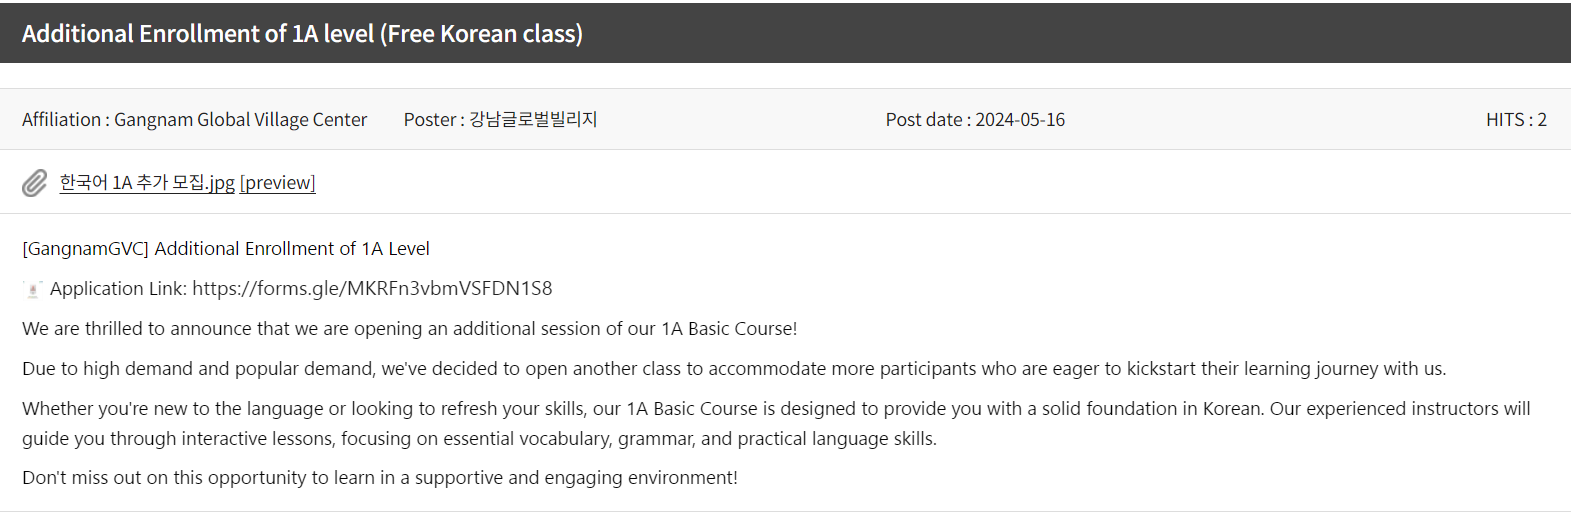Screen dimensions: 1571x525
Task: Click the 'Due to high demand' paragraph
Action: point(734,369)
